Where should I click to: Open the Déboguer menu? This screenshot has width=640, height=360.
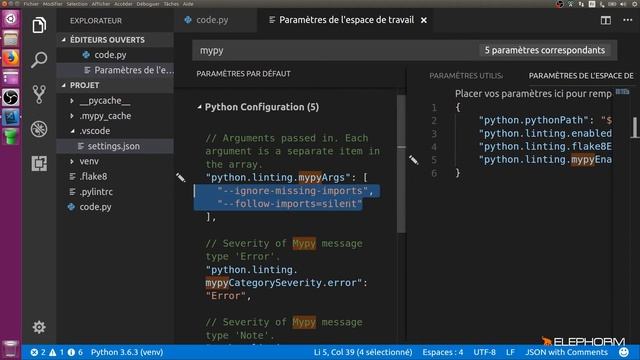pyautogui.click(x=148, y=4)
